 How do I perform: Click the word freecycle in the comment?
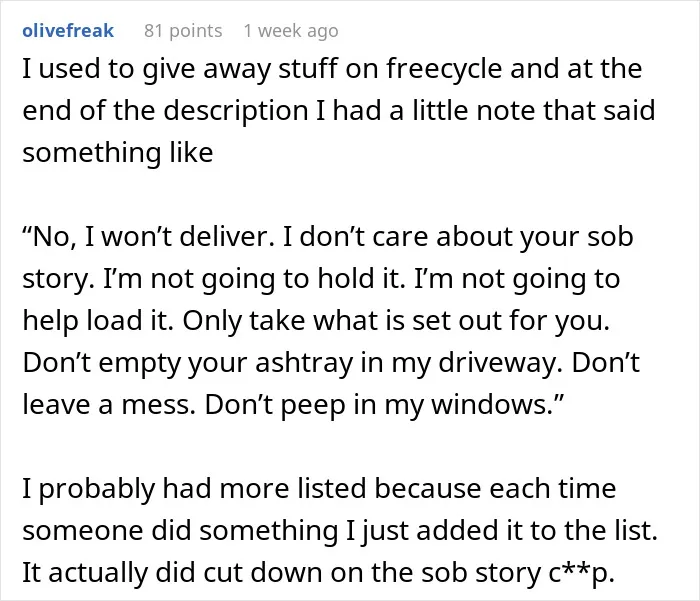[444, 69]
